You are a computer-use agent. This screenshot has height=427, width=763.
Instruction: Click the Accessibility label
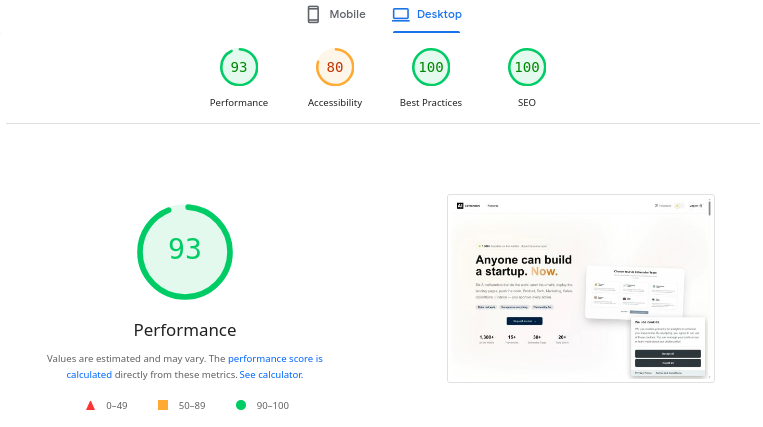(335, 103)
